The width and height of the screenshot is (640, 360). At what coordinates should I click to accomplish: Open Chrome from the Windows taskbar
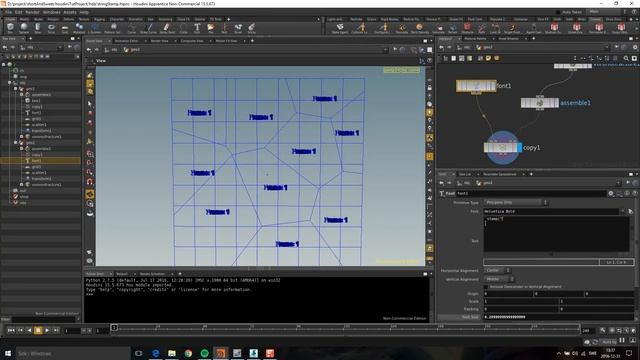coord(188,353)
